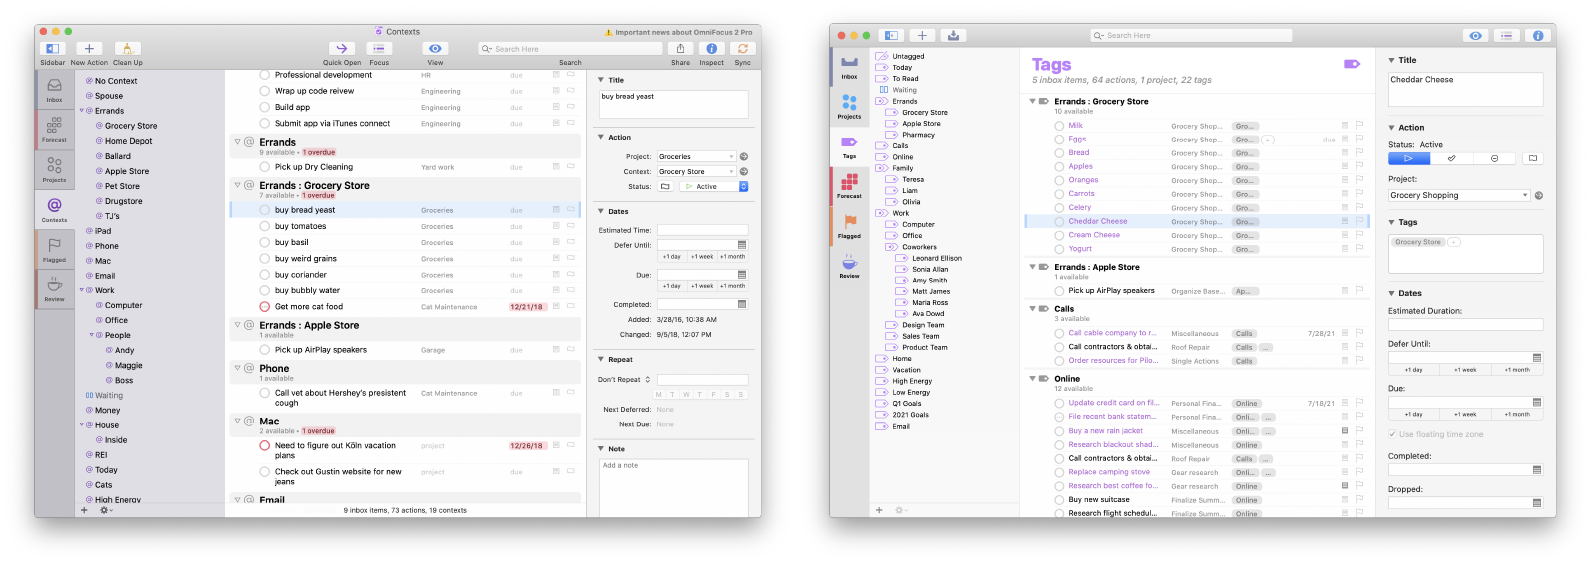
Task: Click the Focus toolbar icon
Action: tap(379, 48)
